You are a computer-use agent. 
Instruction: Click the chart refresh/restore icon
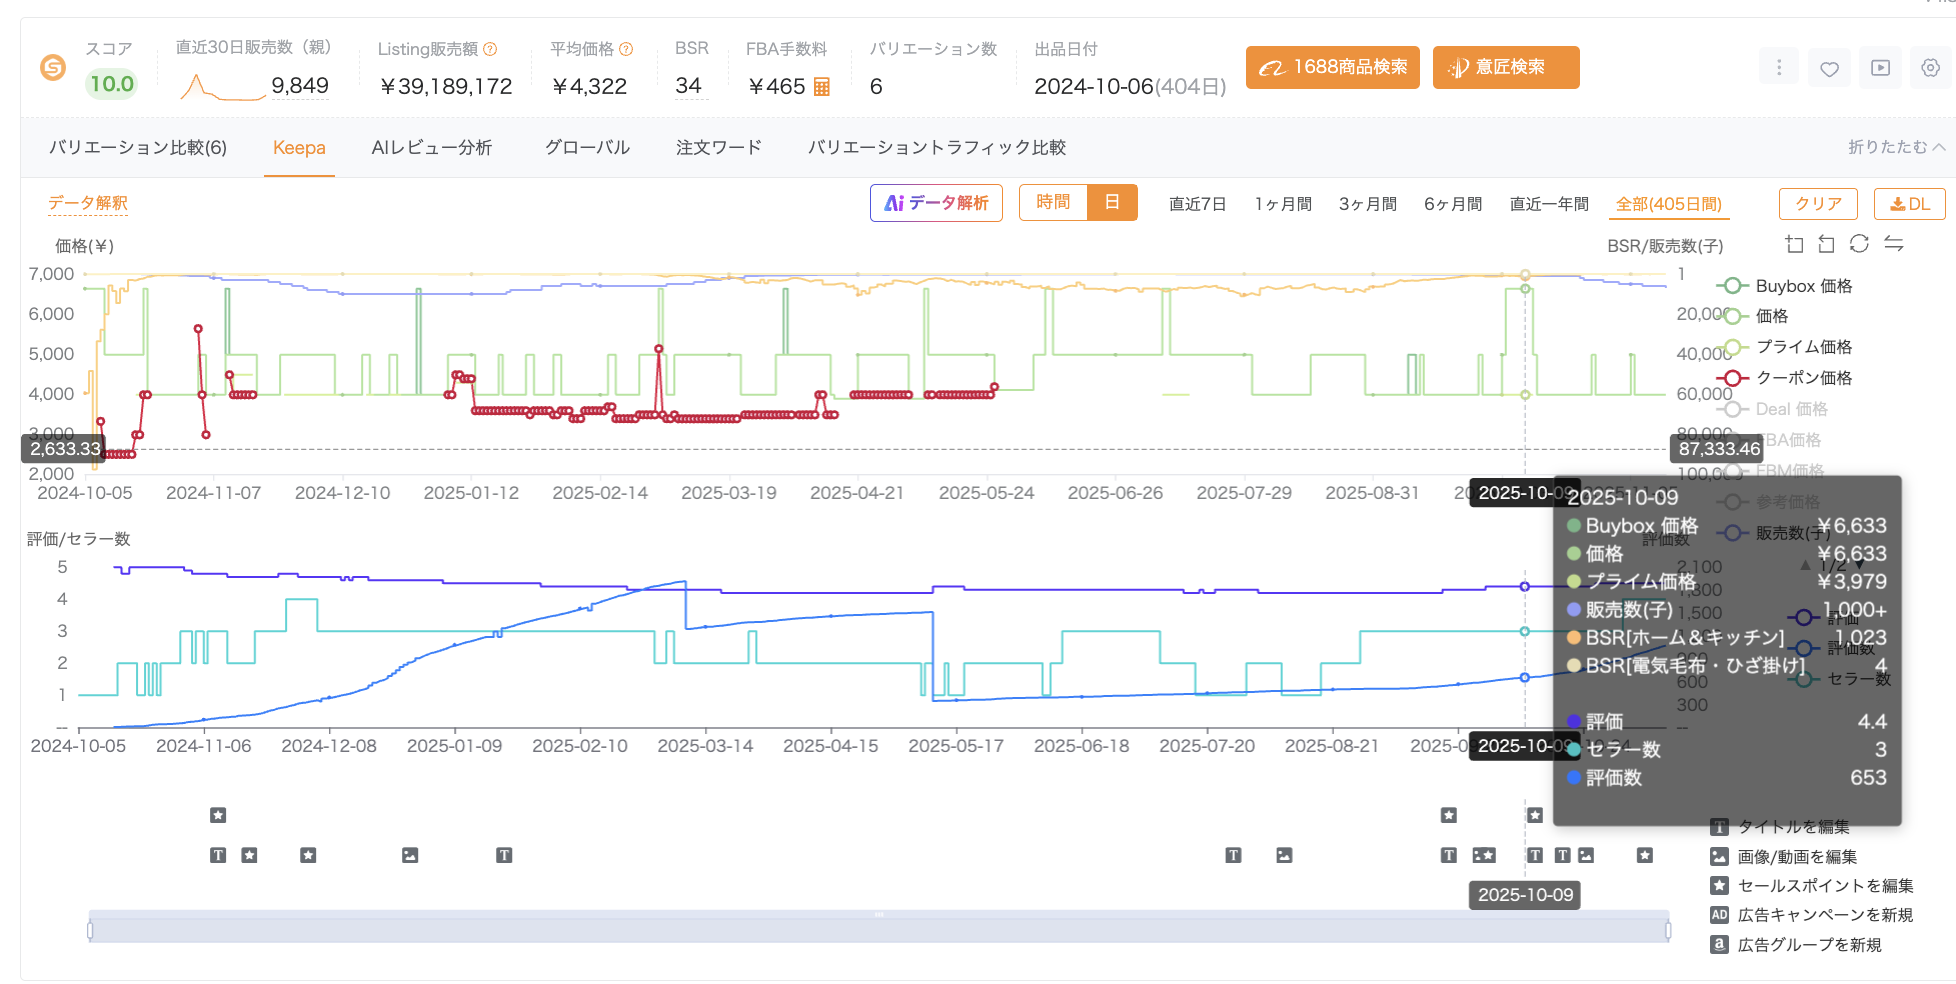(x=1859, y=244)
